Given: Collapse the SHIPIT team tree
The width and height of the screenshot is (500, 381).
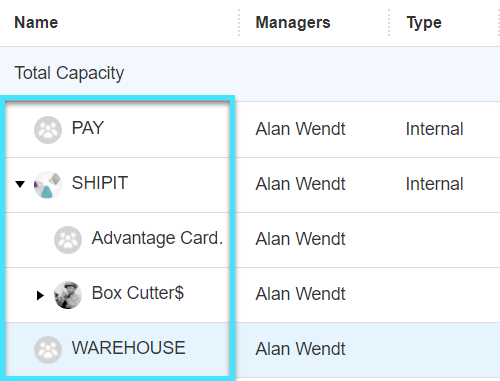Looking at the screenshot, I should (20, 184).
